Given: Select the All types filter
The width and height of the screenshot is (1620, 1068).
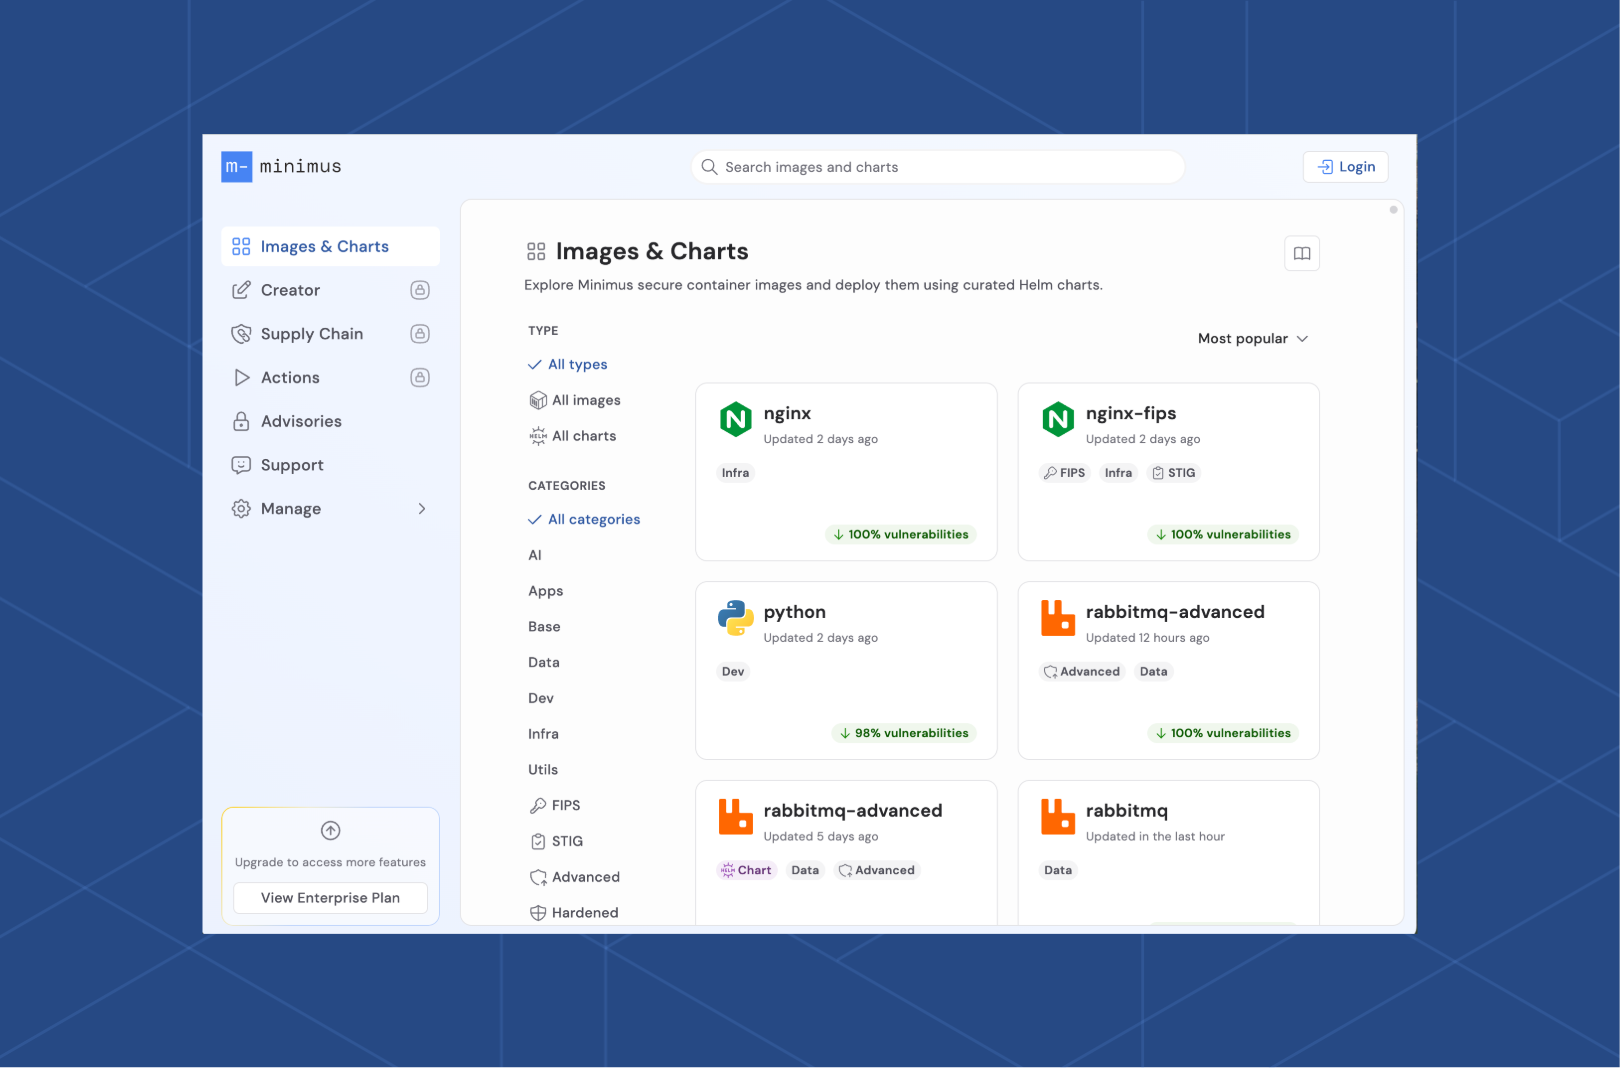Looking at the screenshot, I should point(568,364).
